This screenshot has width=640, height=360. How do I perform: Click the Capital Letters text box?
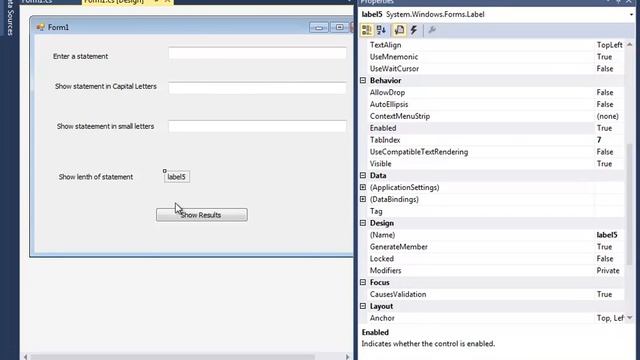pos(257,88)
